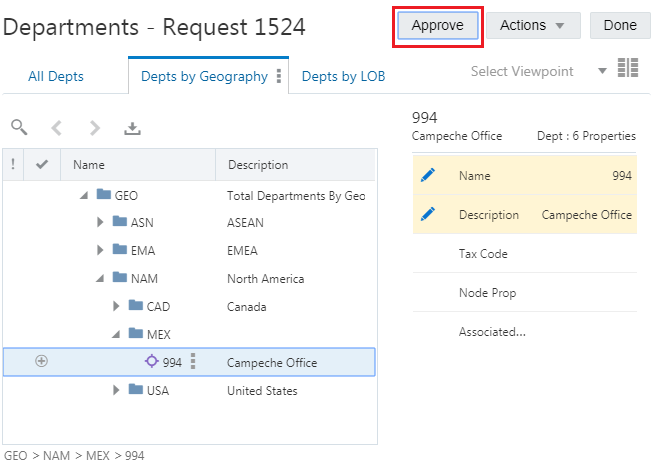This screenshot has width=657, height=466.
Task: Click the checkmark column header
Action: click(42, 164)
